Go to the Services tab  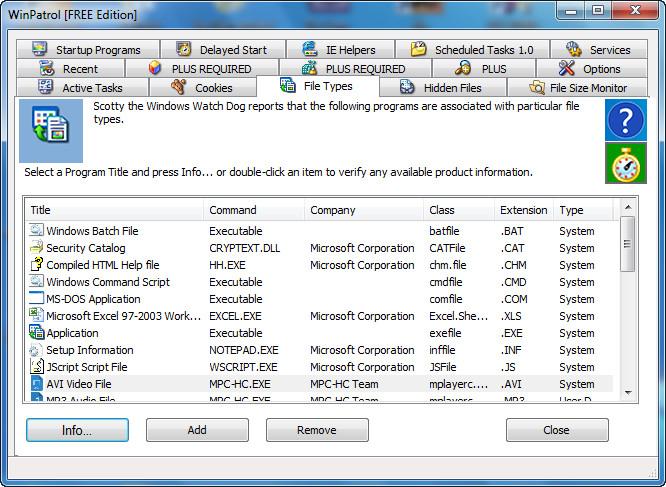599,49
